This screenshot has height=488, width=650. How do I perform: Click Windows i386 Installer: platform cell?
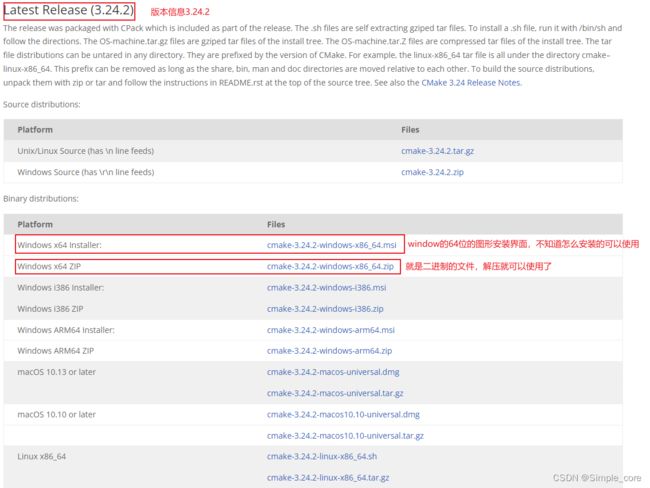[x=61, y=287]
